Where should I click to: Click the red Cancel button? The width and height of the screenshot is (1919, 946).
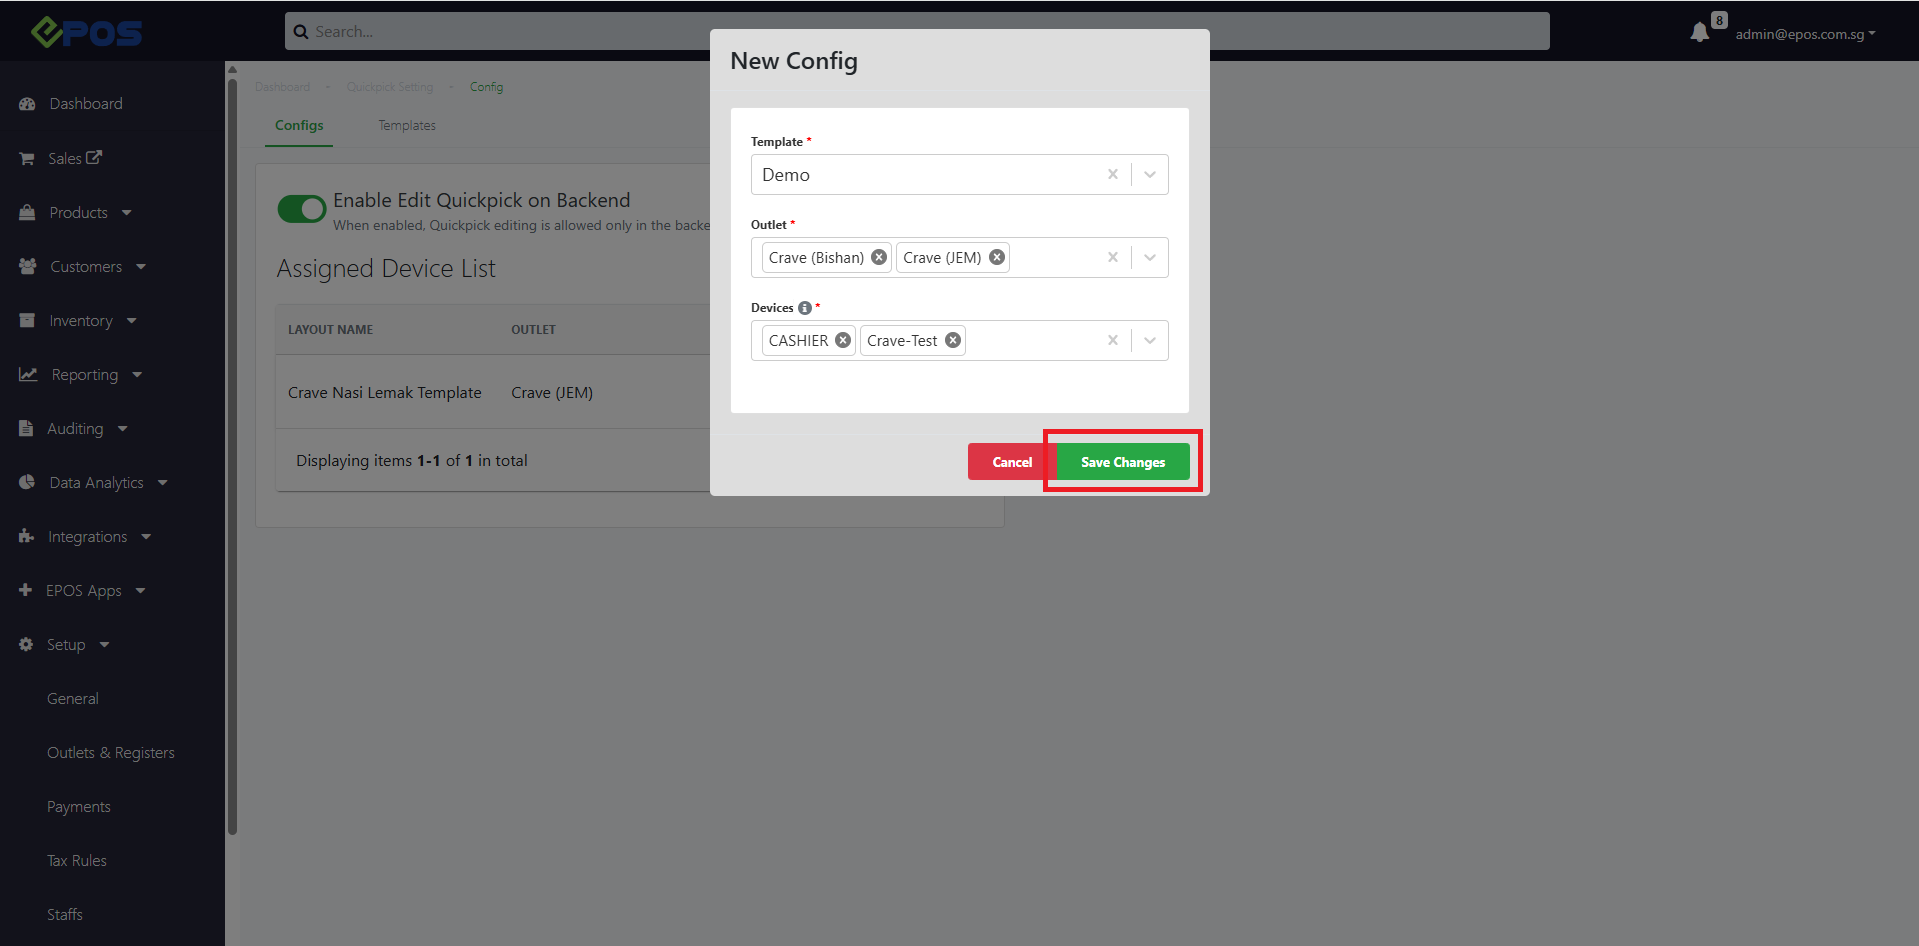click(1012, 462)
